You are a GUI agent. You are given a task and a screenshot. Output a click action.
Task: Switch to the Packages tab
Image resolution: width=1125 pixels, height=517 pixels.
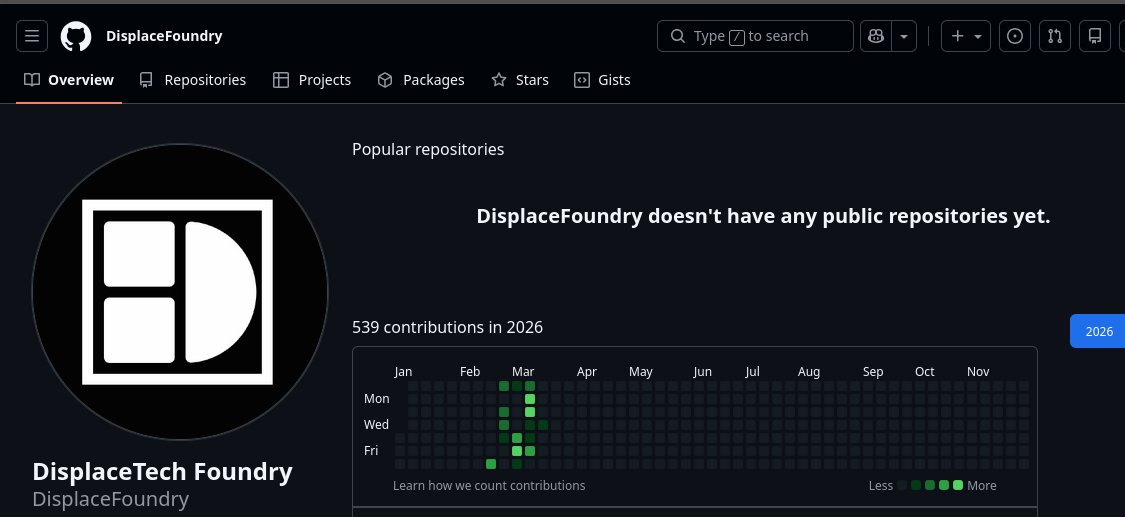point(421,80)
